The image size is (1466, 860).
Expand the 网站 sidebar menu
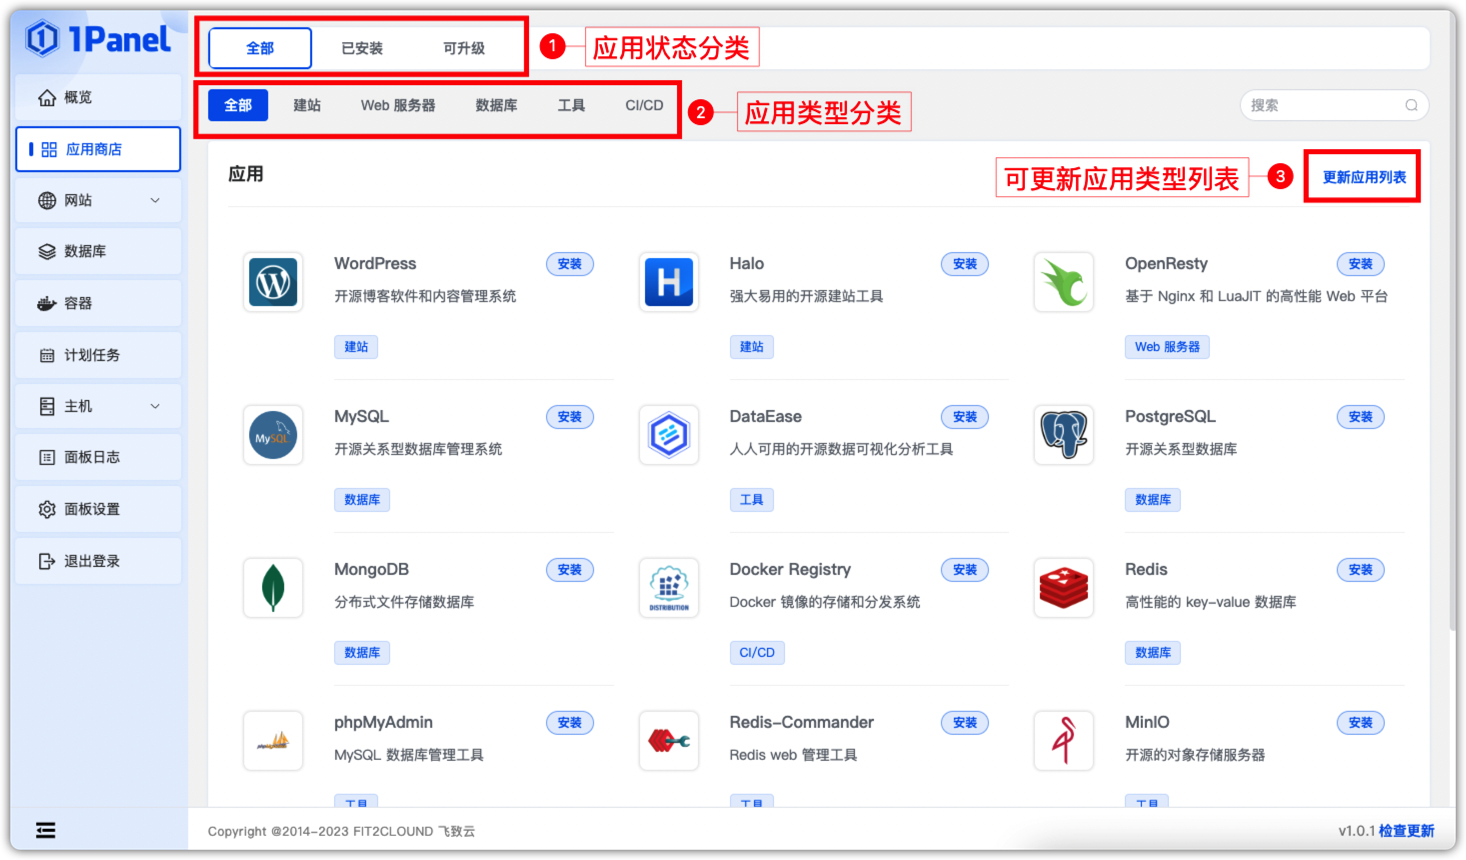click(98, 200)
